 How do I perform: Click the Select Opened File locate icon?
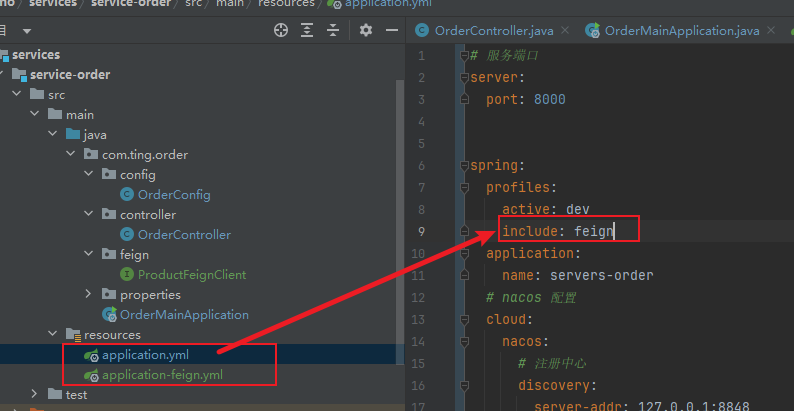click(281, 30)
